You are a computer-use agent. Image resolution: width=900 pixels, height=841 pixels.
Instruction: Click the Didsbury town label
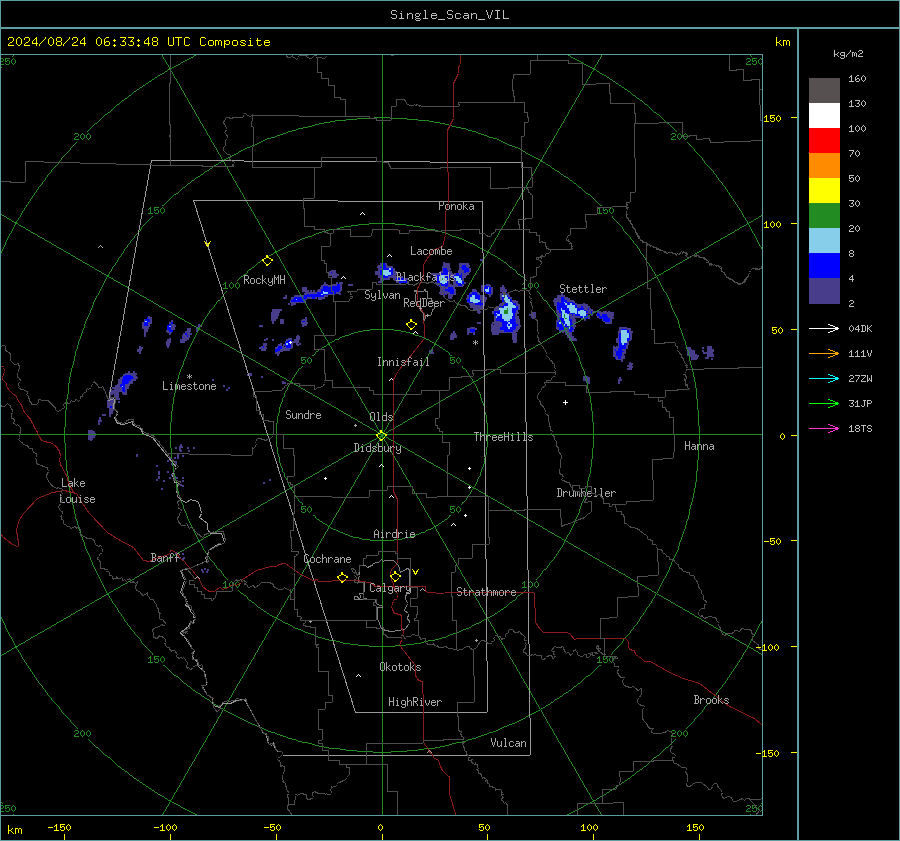tap(377, 448)
